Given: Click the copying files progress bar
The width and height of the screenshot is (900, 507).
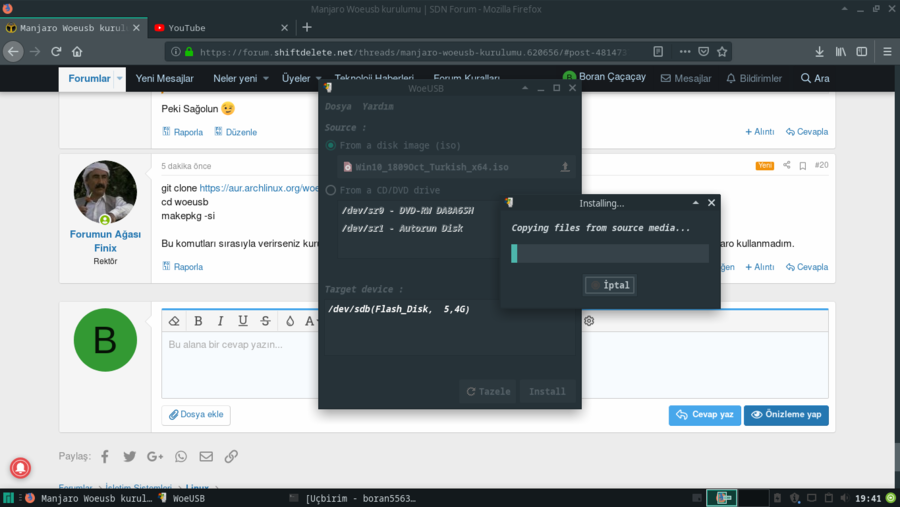Looking at the screenshot, I should 610,253.
